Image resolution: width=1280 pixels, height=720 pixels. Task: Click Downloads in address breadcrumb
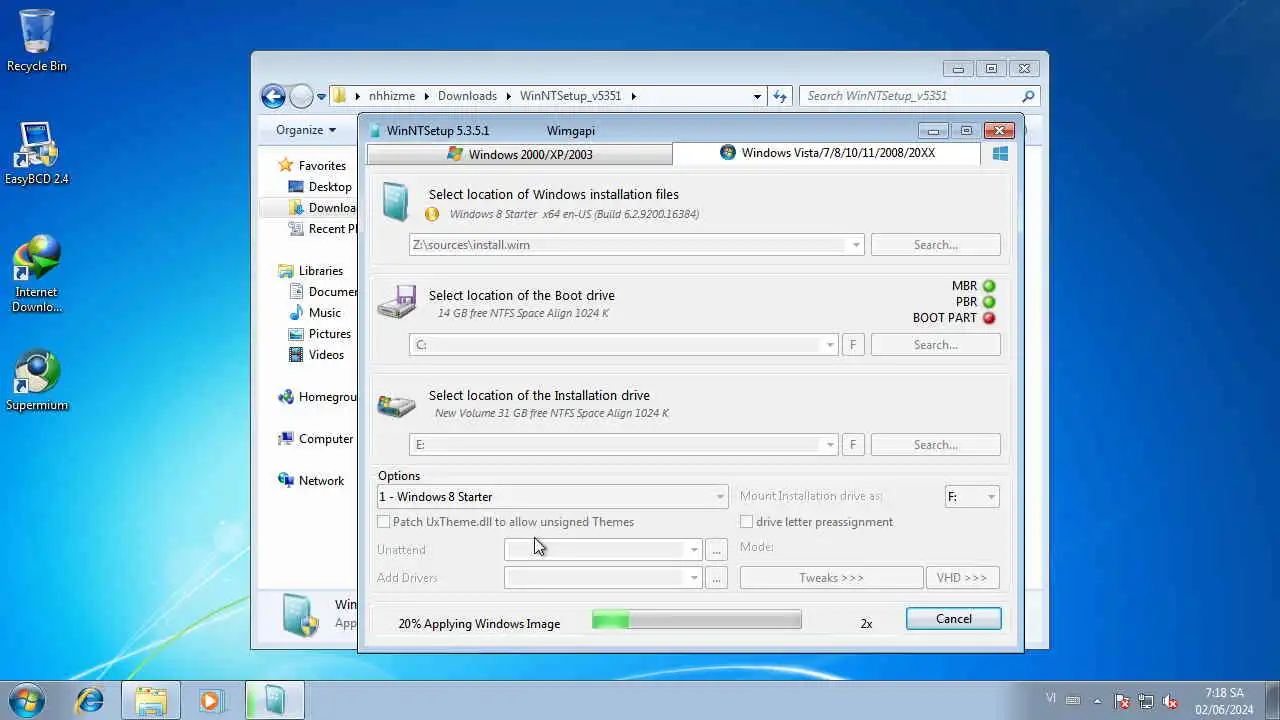tap(467, 96)
